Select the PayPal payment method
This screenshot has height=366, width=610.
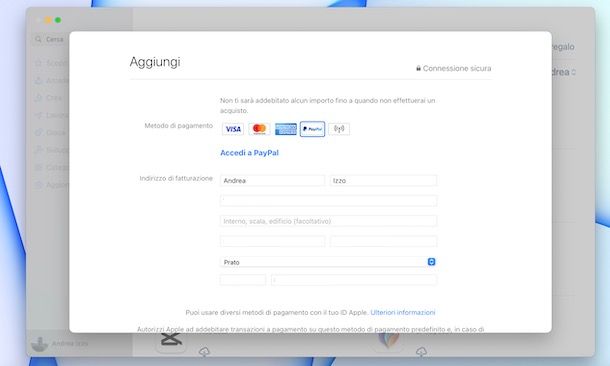(x=312, y=129)
